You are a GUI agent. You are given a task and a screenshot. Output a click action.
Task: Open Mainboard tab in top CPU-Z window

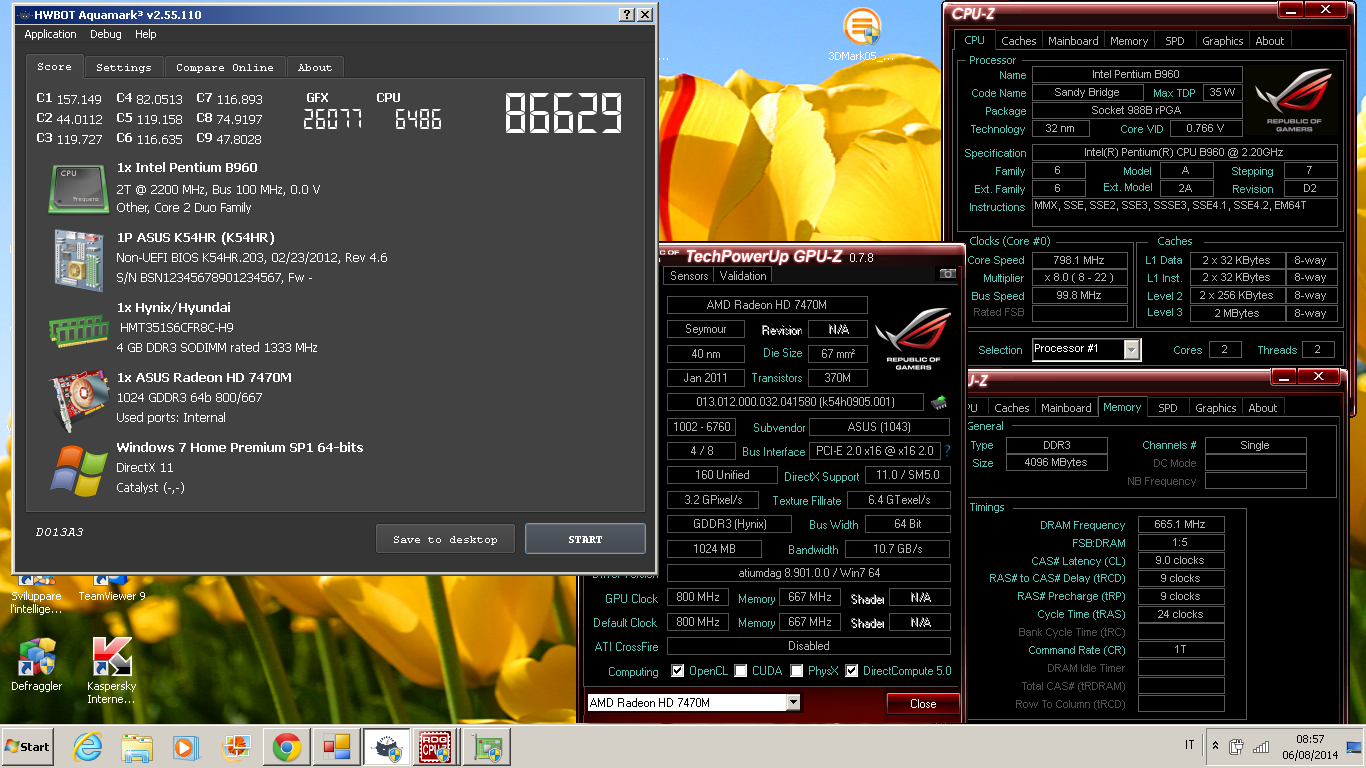pos(1073,41)
